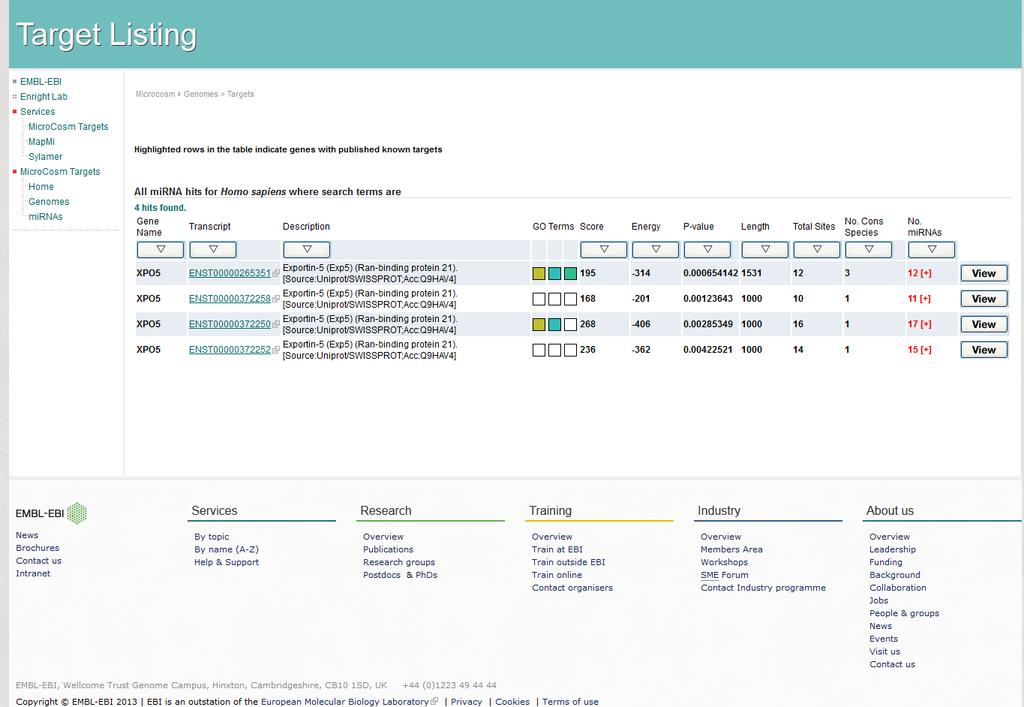
Task: Click Microcosm in the breadcrumb
Action: pos(155,94)
